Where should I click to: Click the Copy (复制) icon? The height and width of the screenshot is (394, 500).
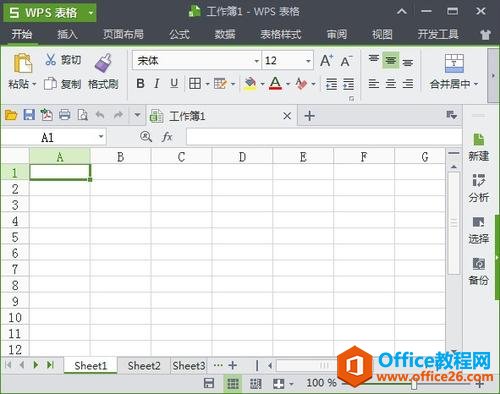coord(50,84)
